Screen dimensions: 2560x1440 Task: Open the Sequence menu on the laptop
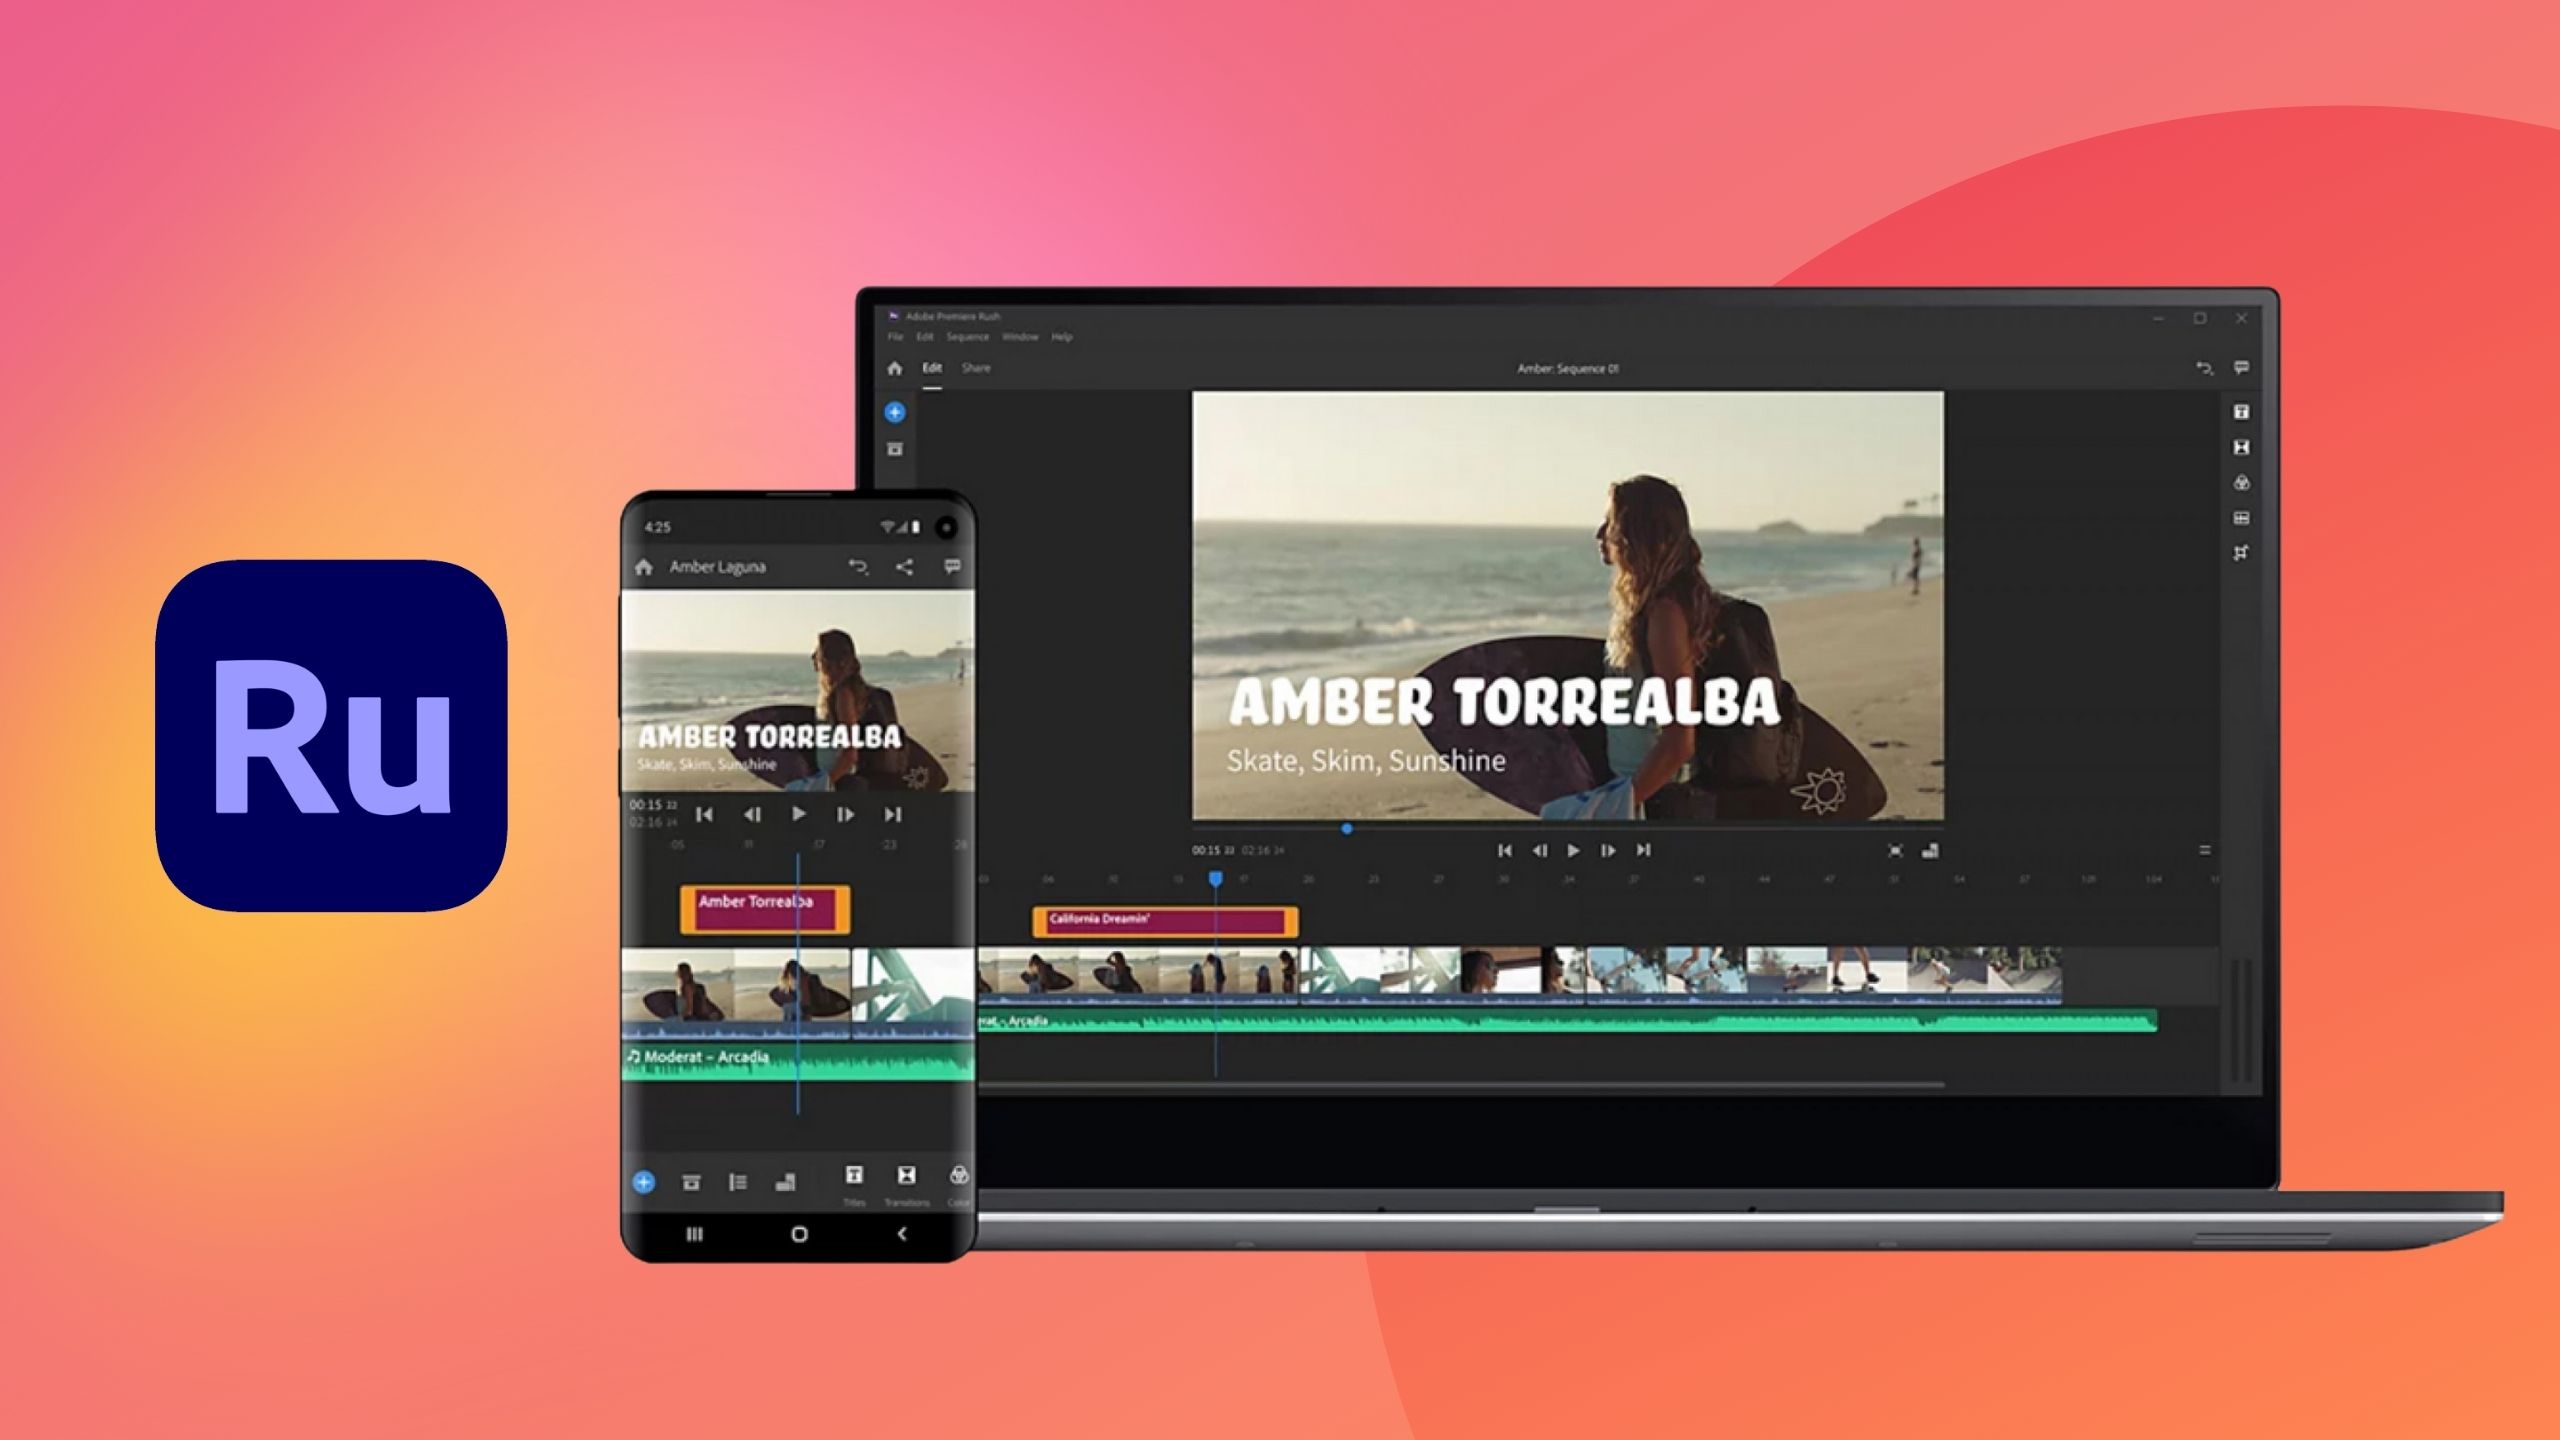[967, 337]
